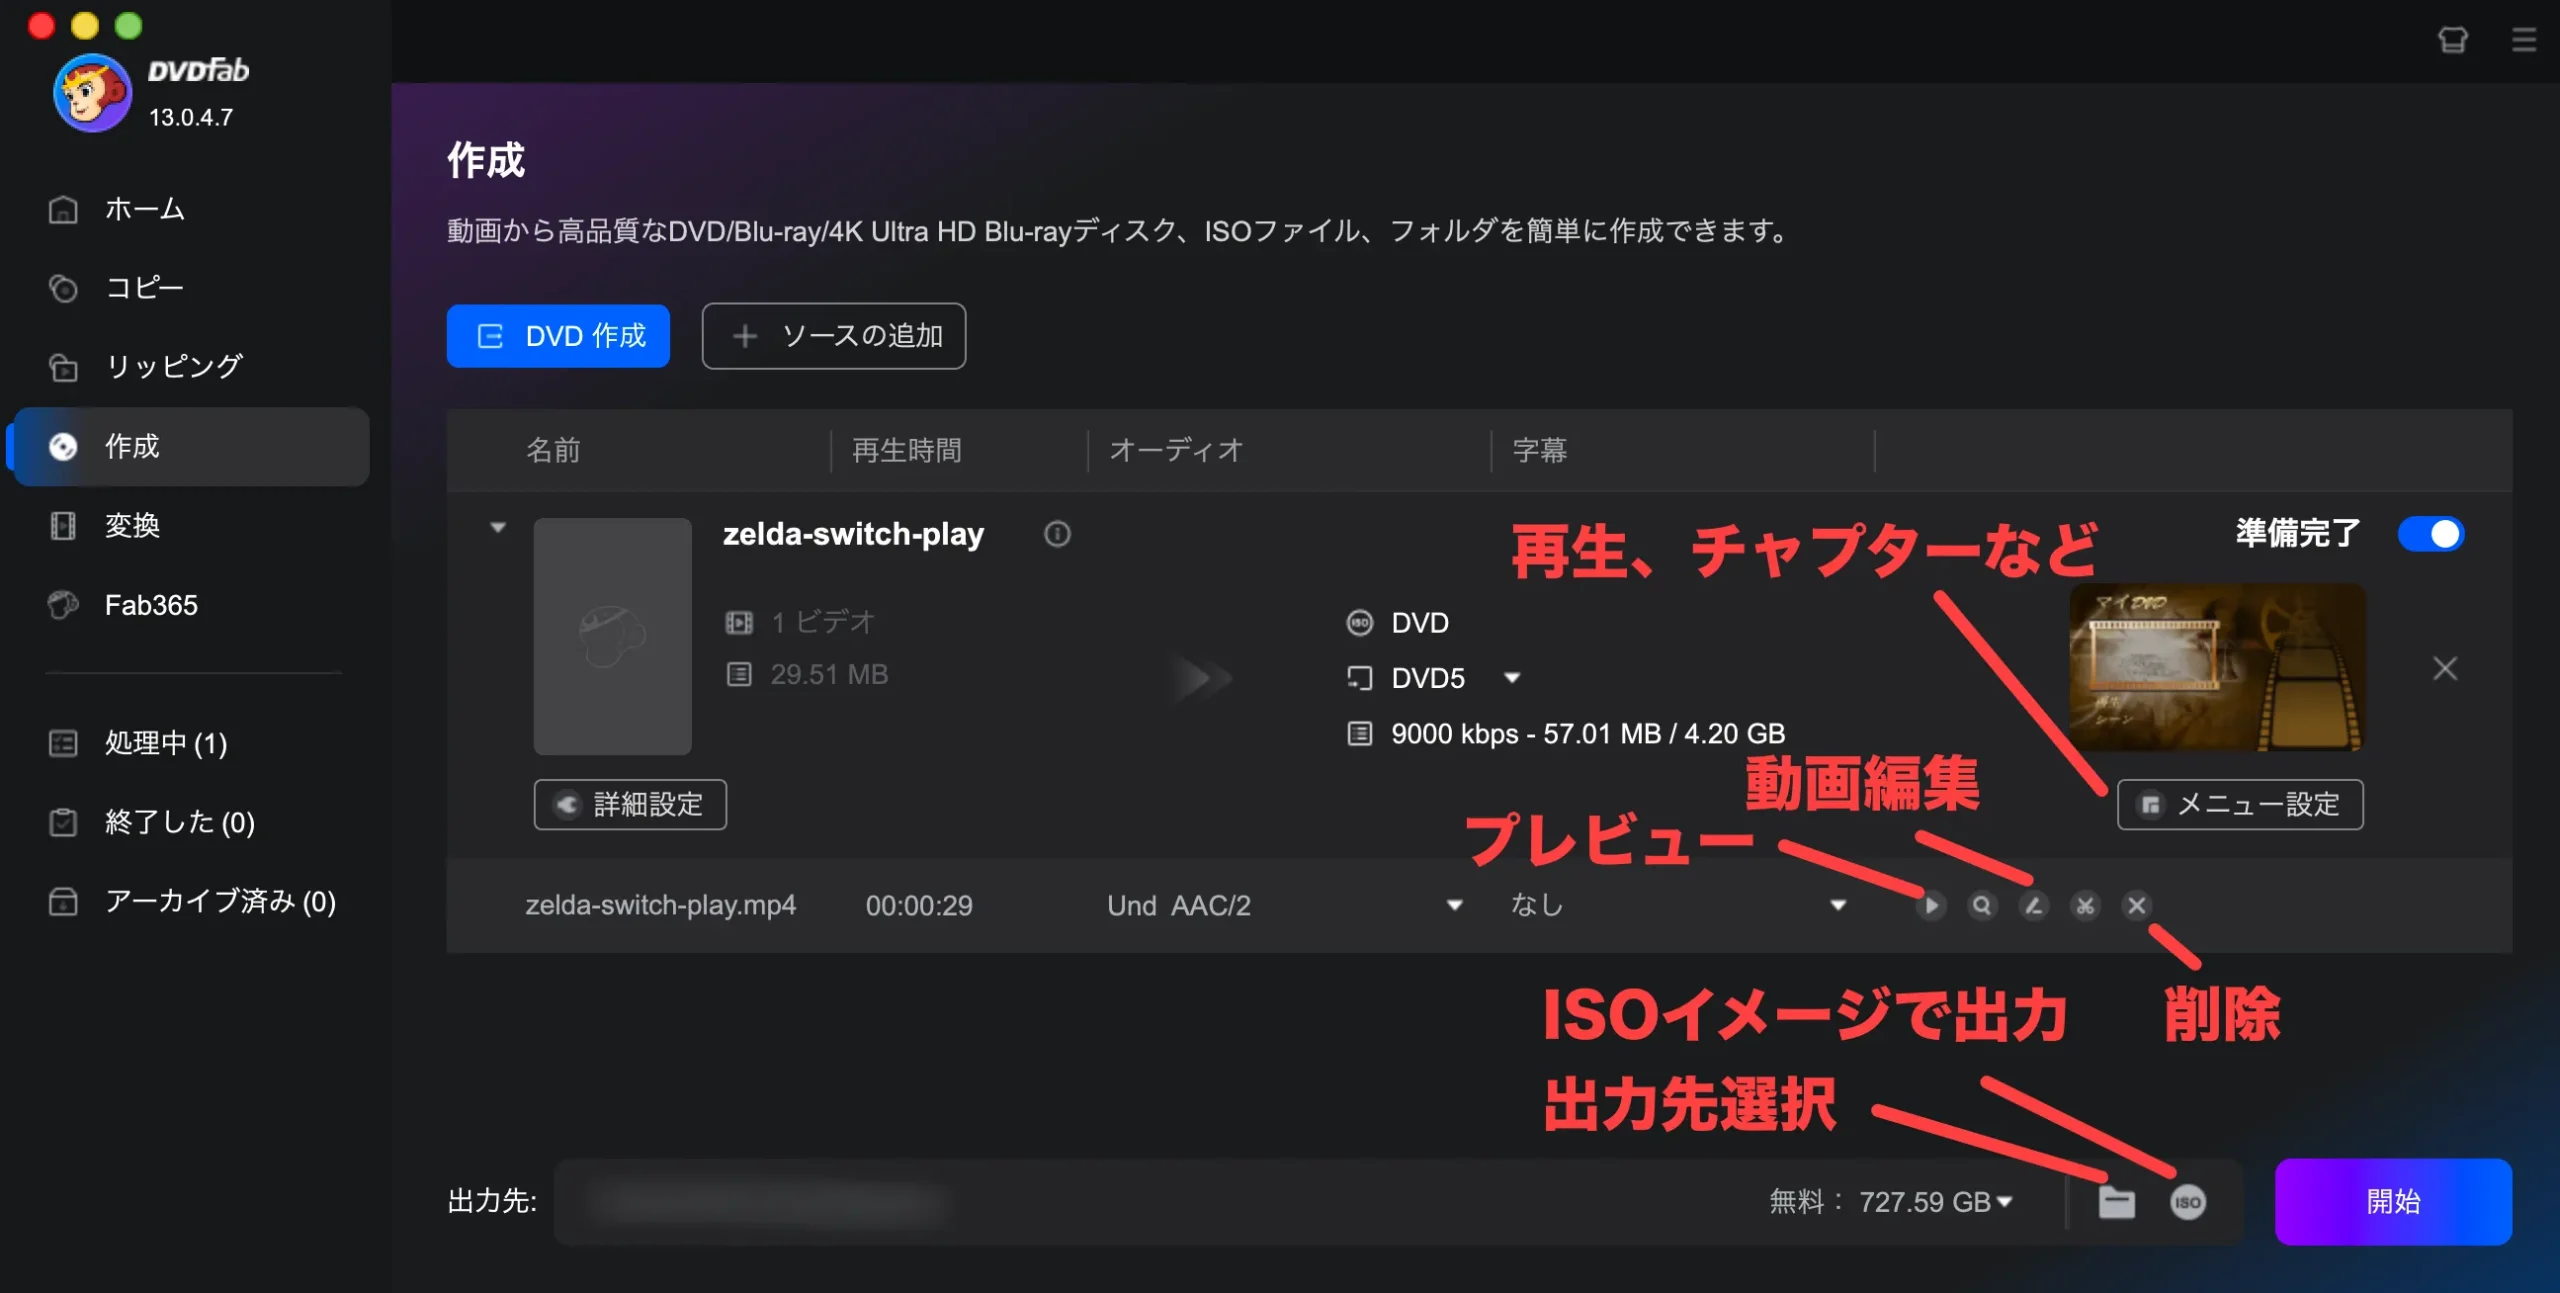Click the ISO image output icon
The image size is (2560, 1293).
click(2187, 1202)
